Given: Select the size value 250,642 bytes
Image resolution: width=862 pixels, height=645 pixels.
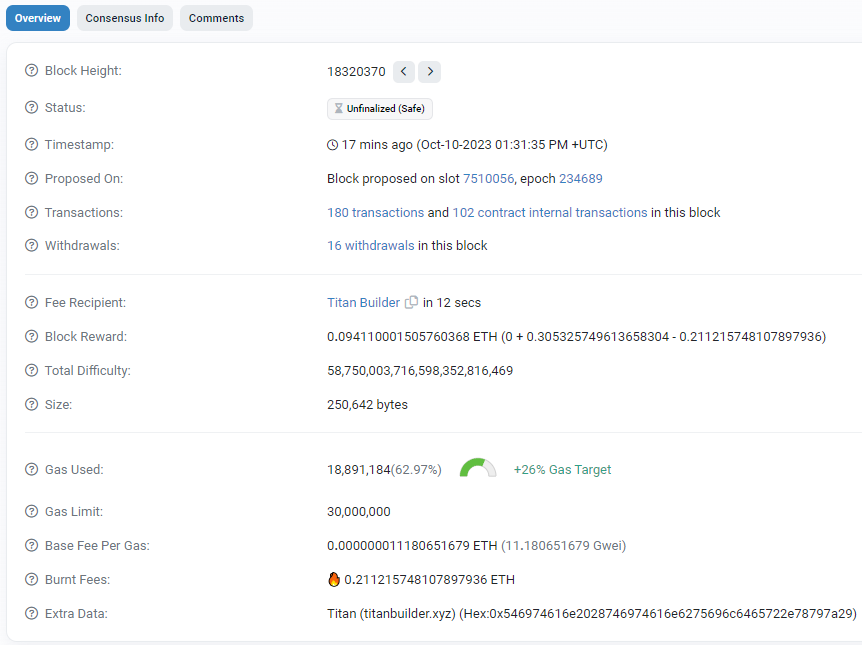Looking at the screenshot, I should 367,405.
